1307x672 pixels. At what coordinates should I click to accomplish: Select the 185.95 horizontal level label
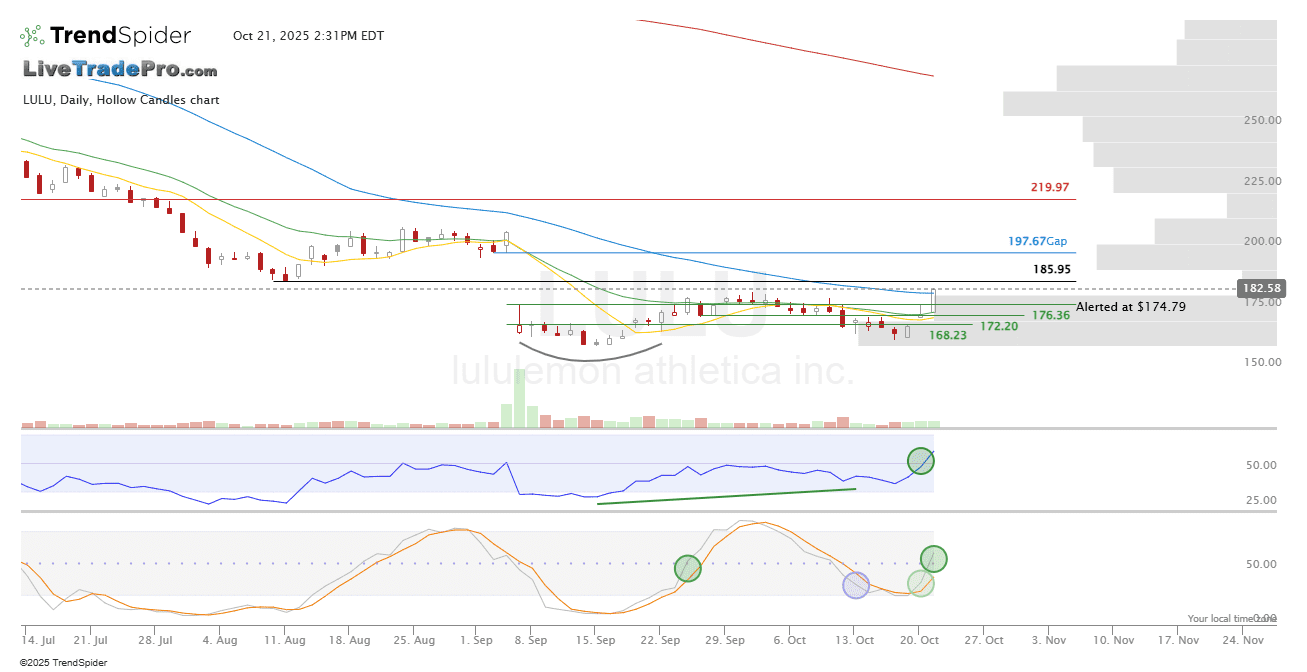[x=1051, y=269]
